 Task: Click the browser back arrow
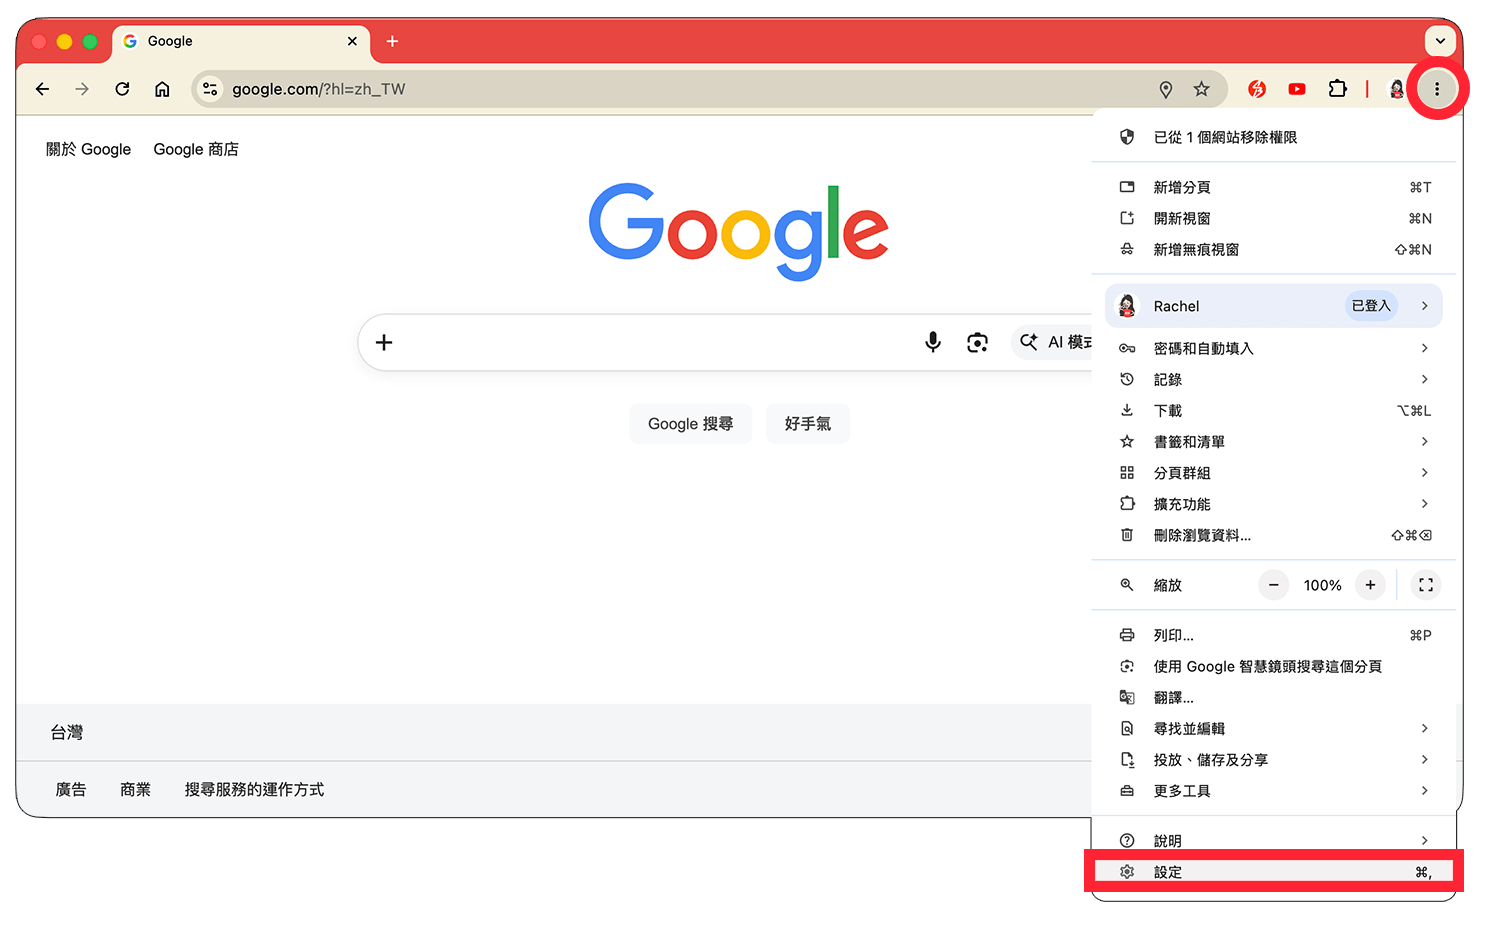coord(42,89)
